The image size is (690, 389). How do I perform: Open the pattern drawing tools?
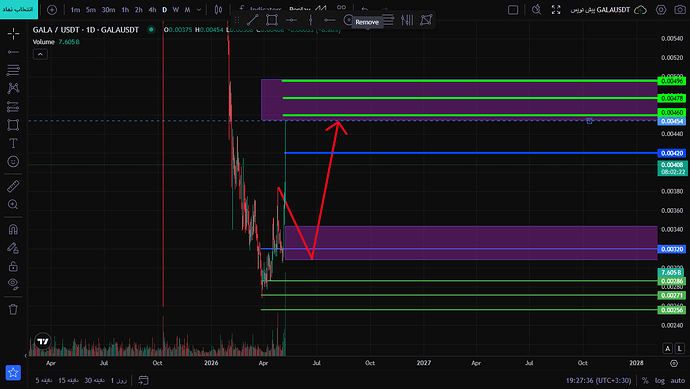pos(13,88)
